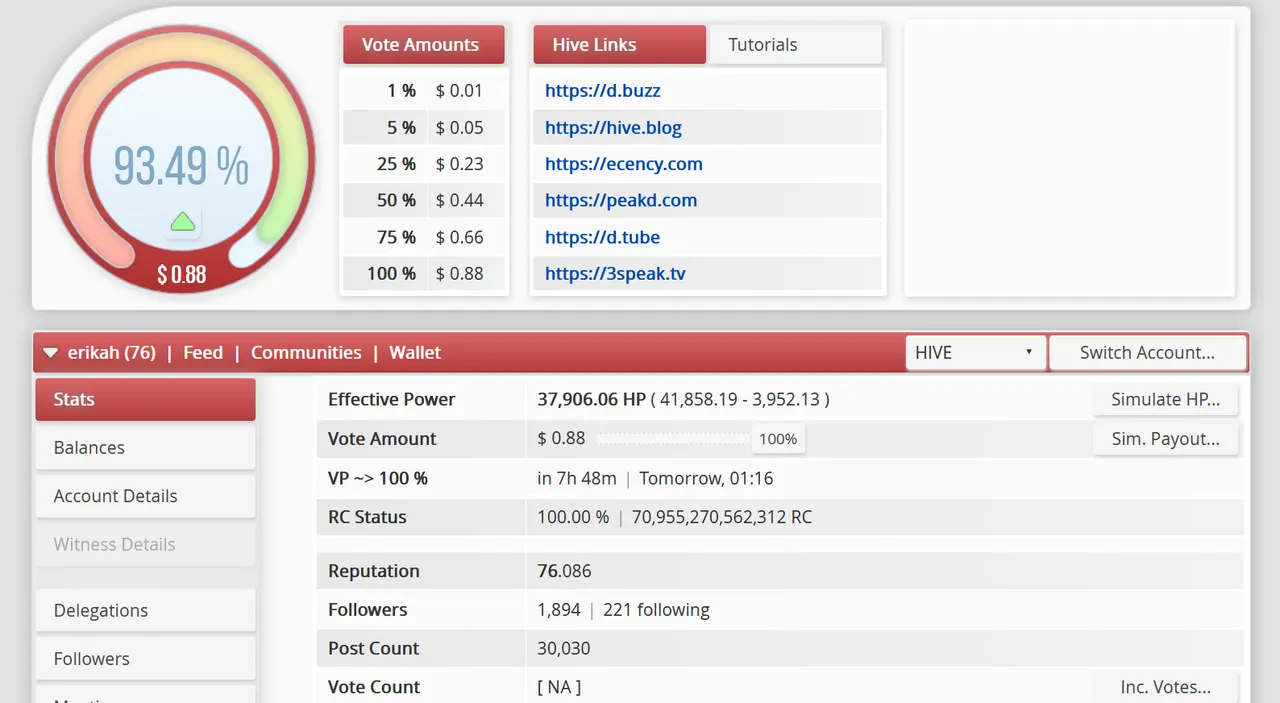Open the Vote Amounts tab
Screen dimensions: 1280x703
[x=423, y=45]
